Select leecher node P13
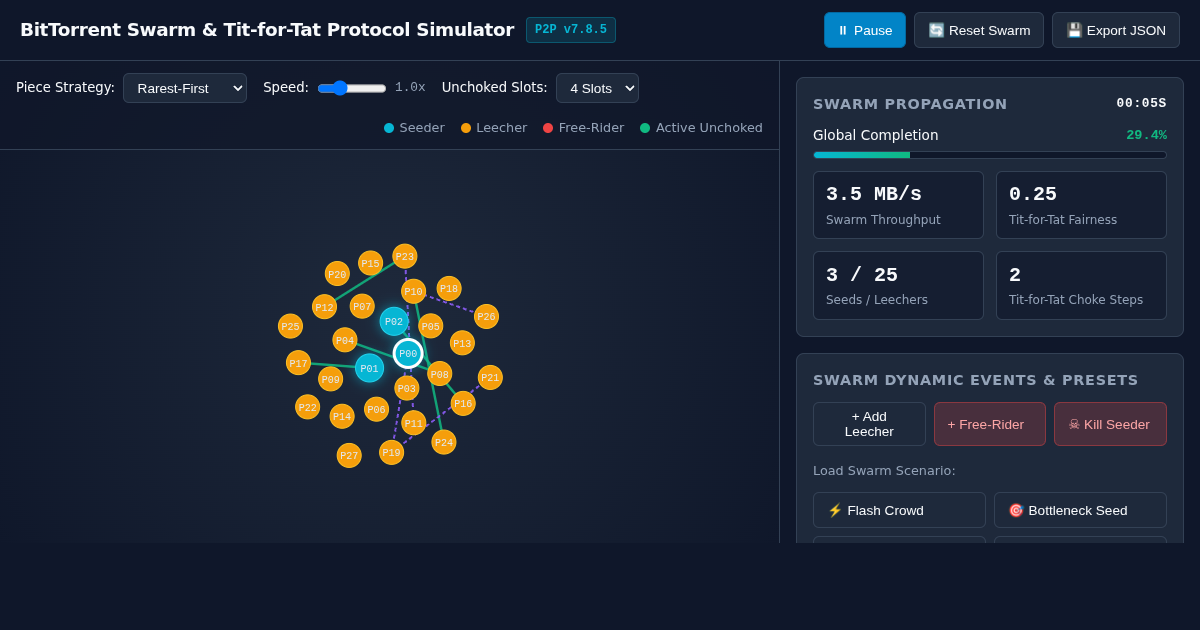 point(462,343)
